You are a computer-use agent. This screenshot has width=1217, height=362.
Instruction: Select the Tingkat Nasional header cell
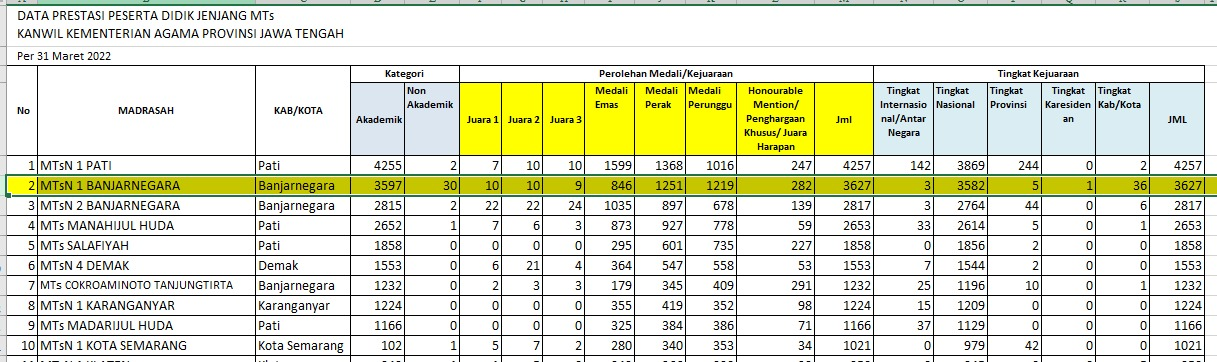[959, 120]
